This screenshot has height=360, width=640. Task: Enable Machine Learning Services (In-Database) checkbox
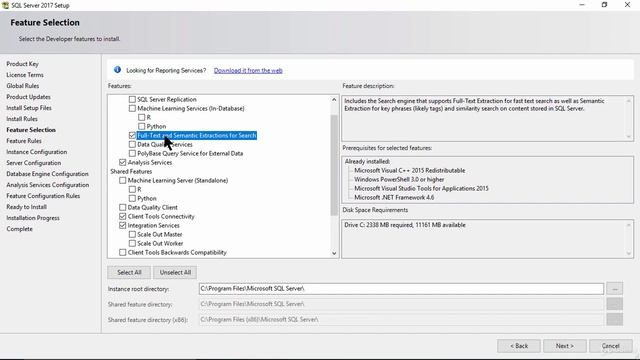coord(132,108)
